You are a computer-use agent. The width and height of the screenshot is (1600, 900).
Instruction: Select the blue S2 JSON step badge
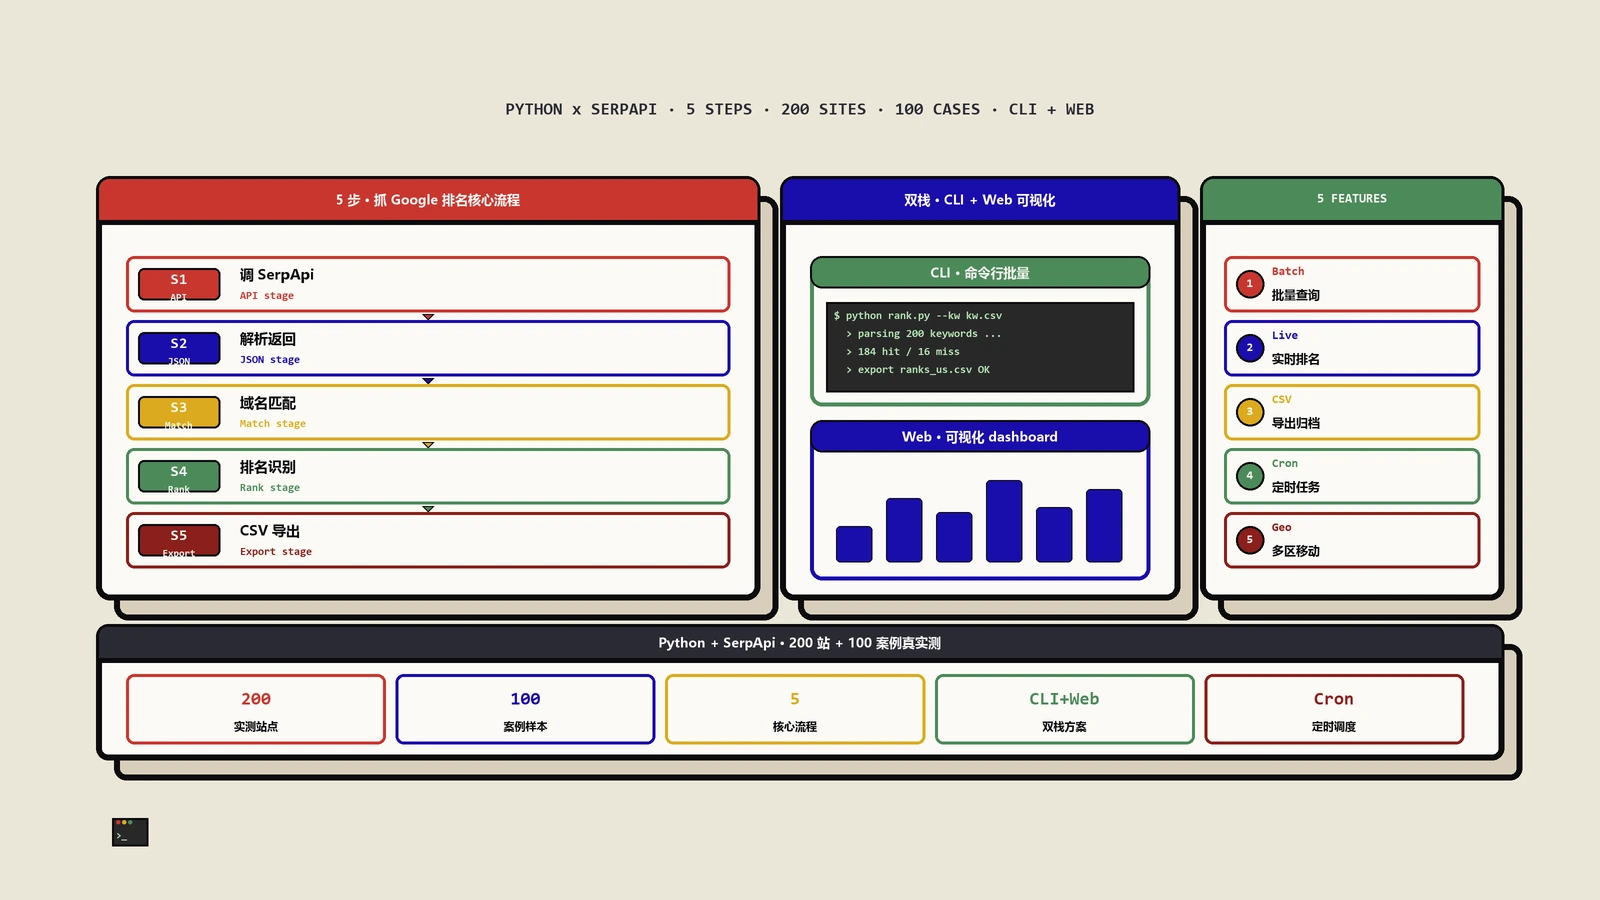point(179,348)
